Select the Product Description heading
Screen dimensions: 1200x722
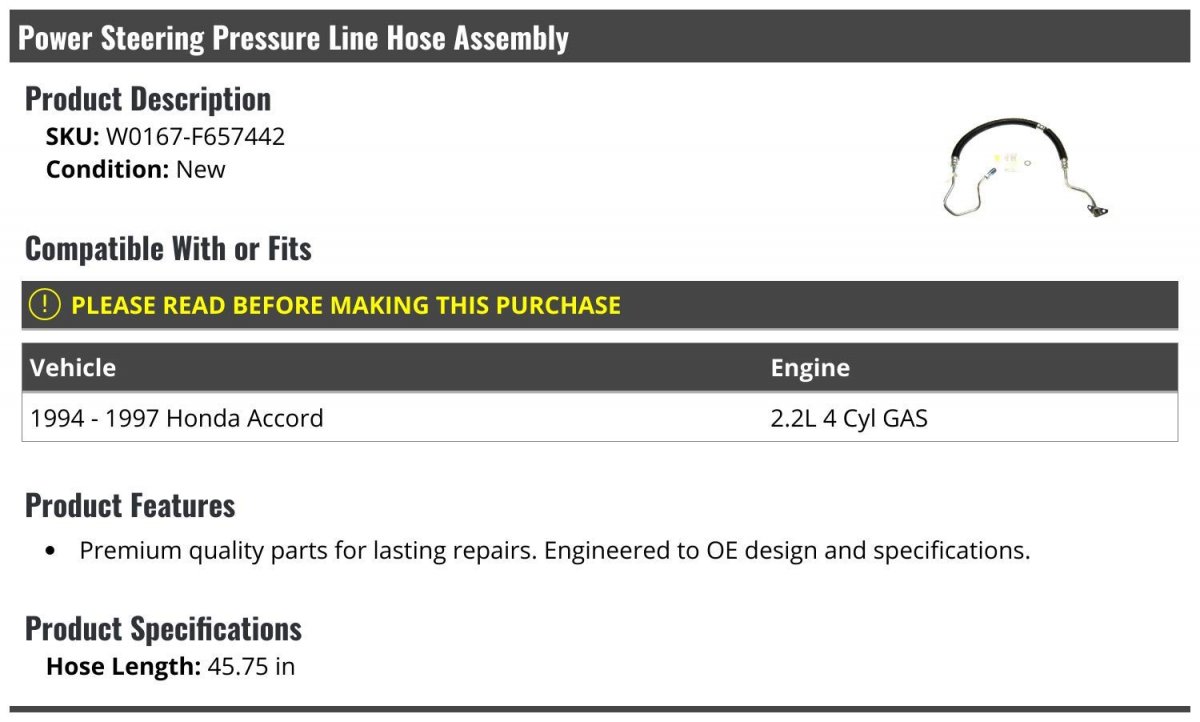tap(148, 99)
